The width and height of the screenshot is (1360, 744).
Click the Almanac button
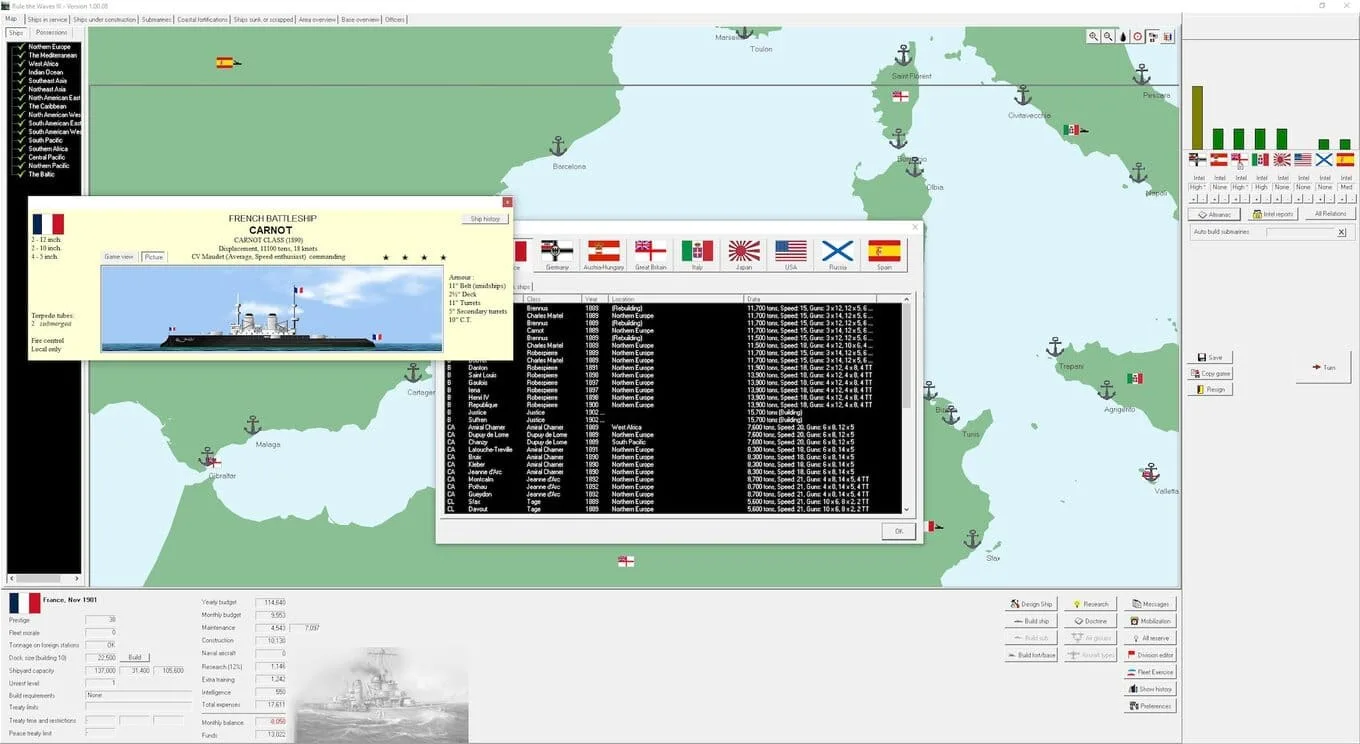(x=1215, y=214)
